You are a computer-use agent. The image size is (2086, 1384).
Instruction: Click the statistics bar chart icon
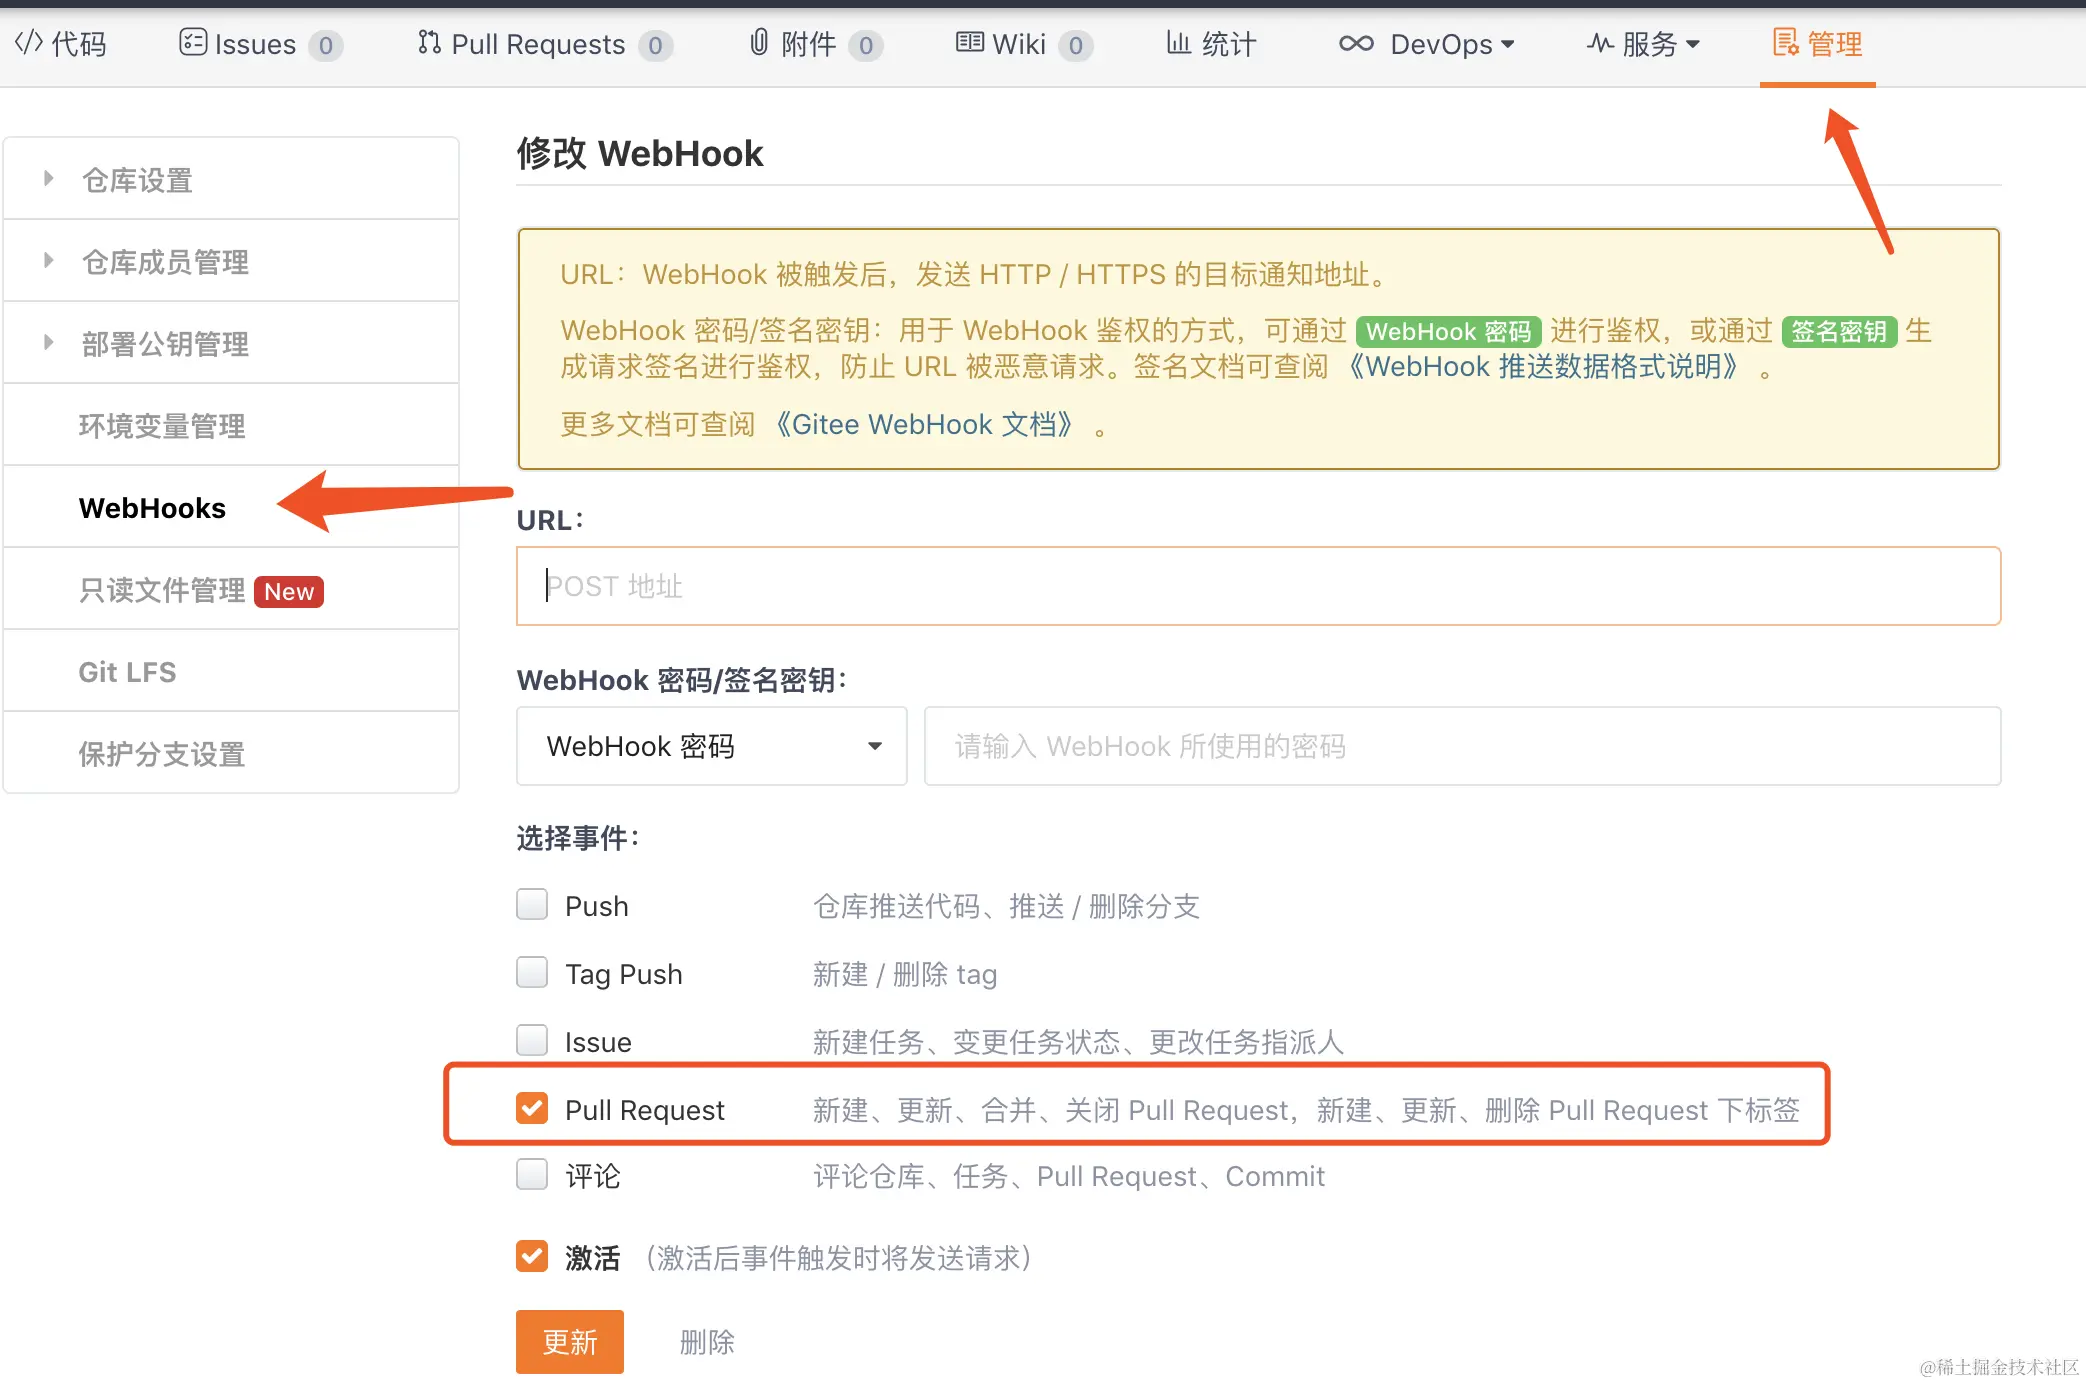tap(1178, 43)
